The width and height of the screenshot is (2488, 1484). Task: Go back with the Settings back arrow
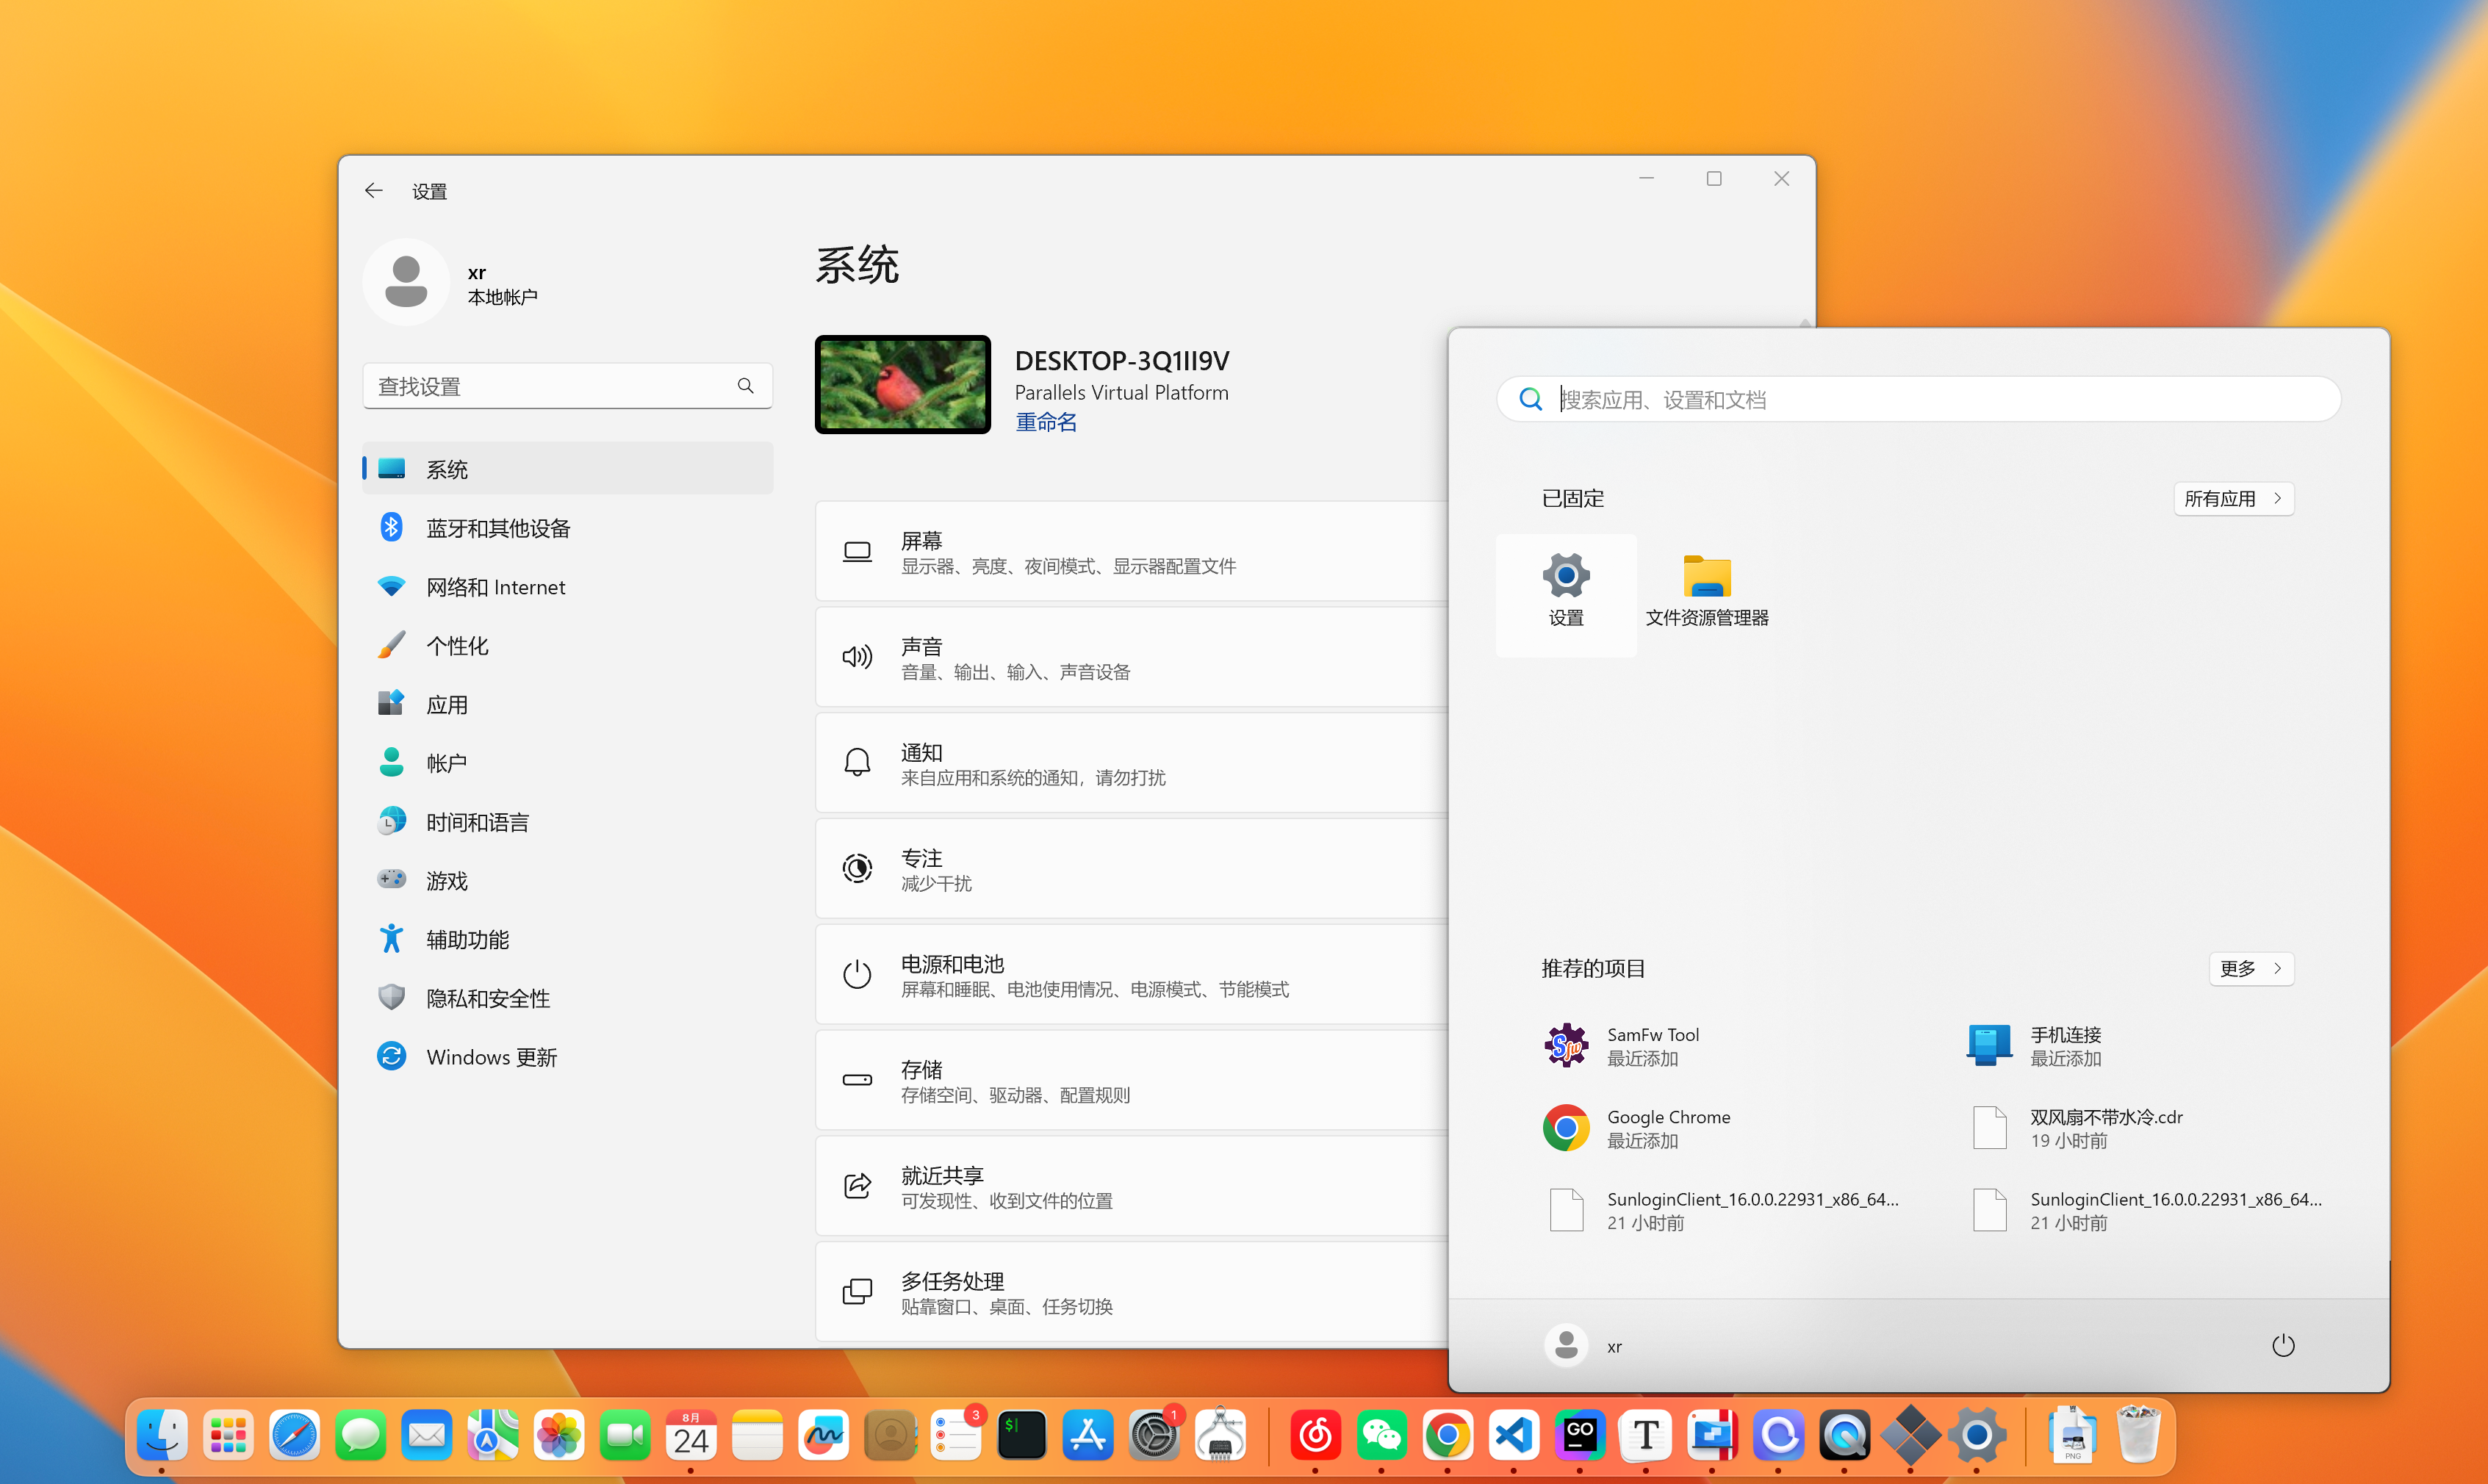click(x=374, y=190)
